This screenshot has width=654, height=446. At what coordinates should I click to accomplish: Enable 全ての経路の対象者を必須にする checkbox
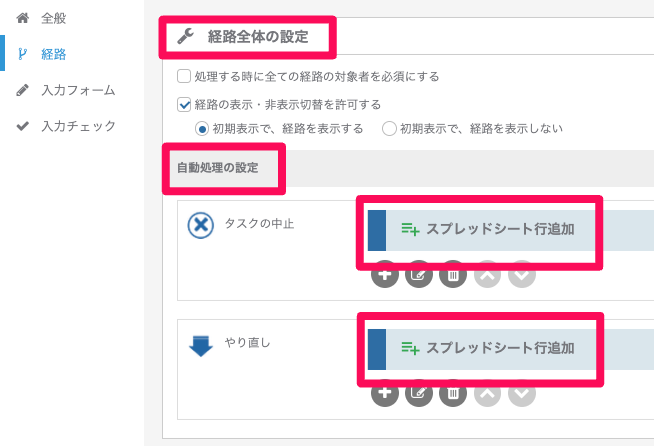click(x=184, y=76)
